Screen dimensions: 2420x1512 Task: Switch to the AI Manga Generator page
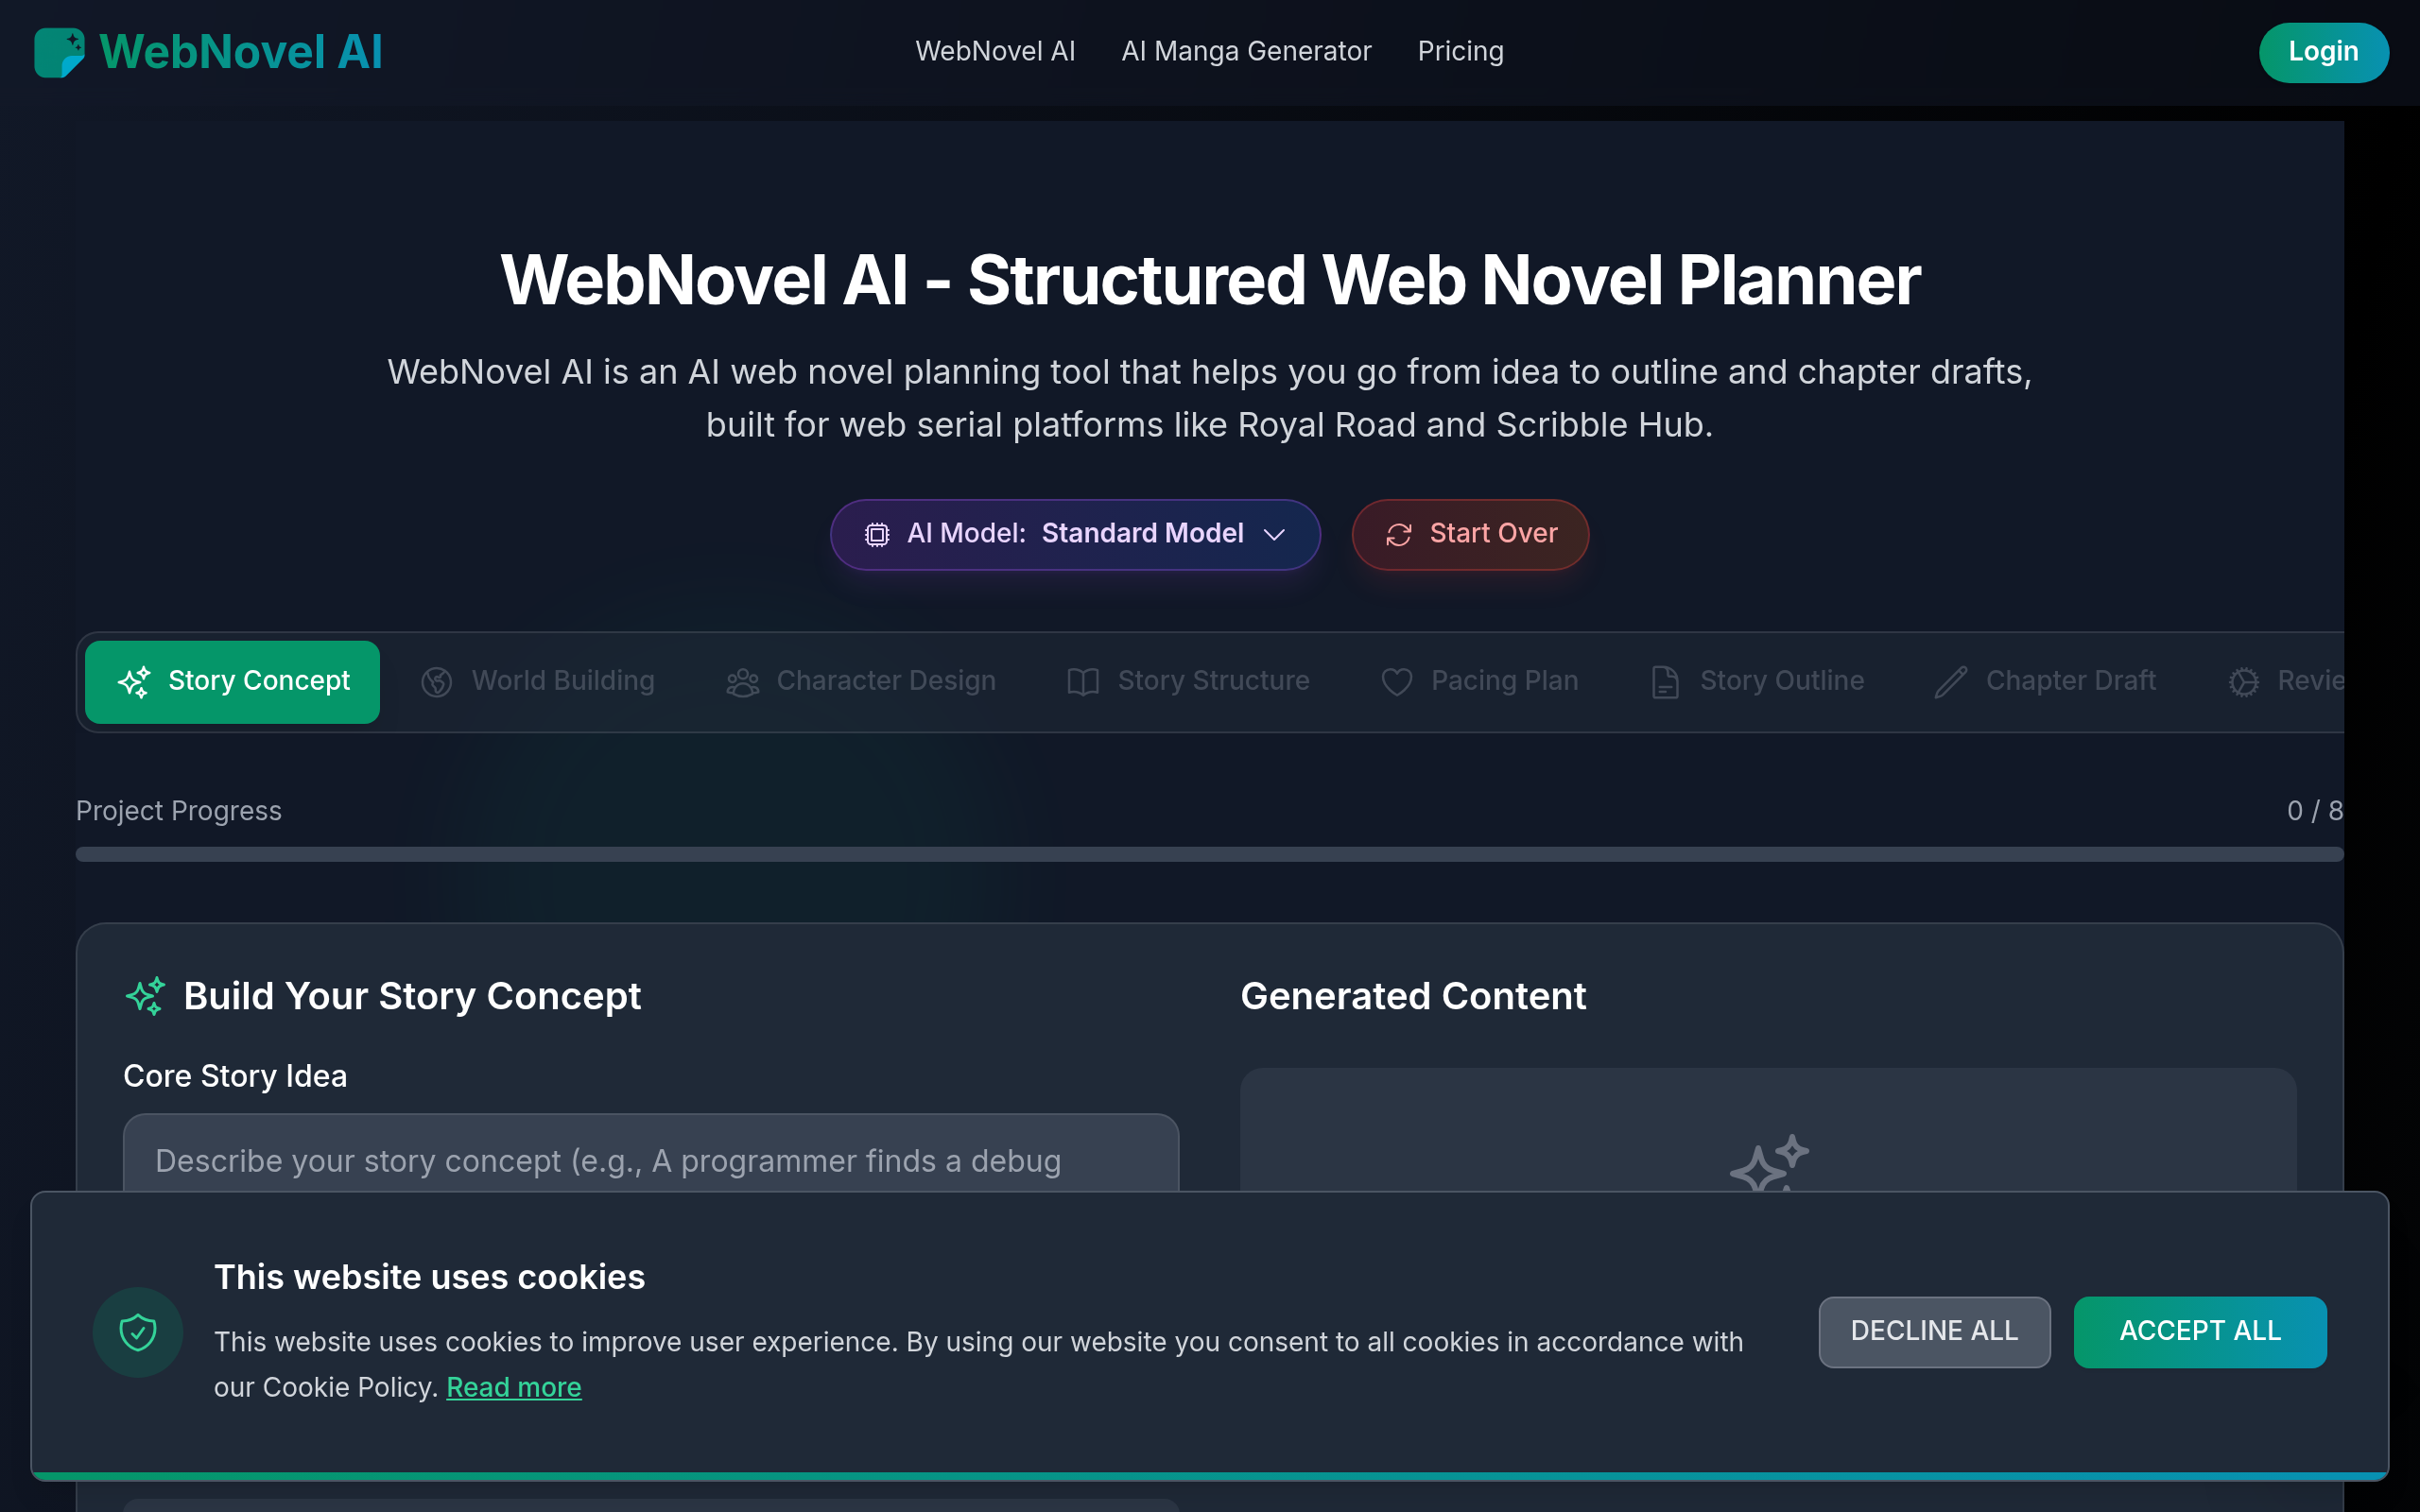click(x=1246, y=51)
